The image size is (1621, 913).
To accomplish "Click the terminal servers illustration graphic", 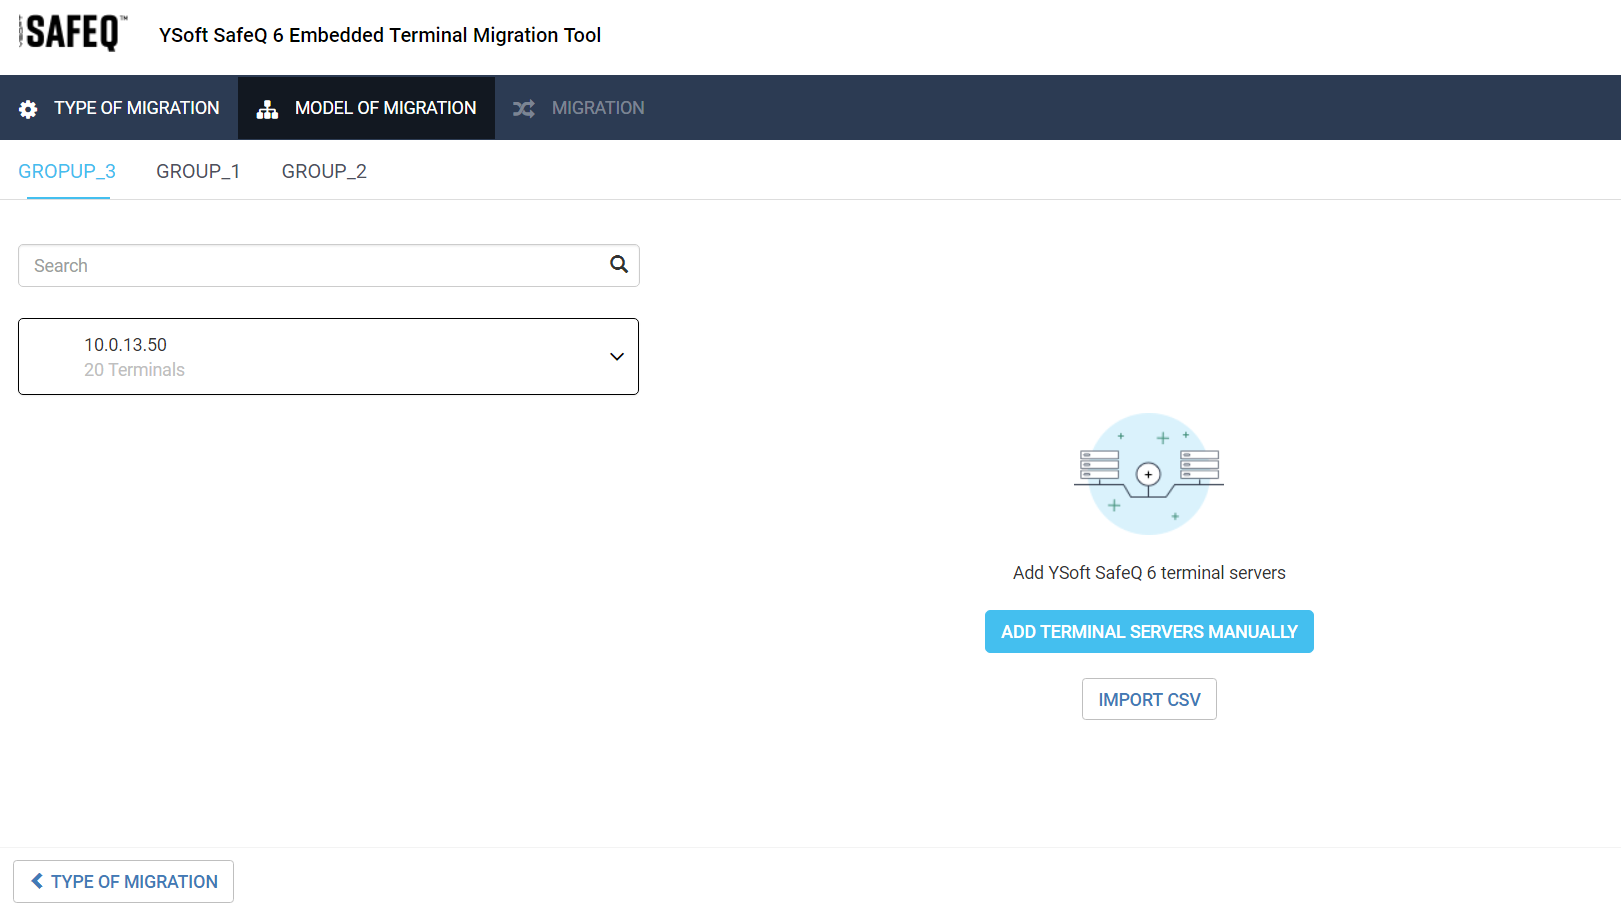I will coord(1148,473).
